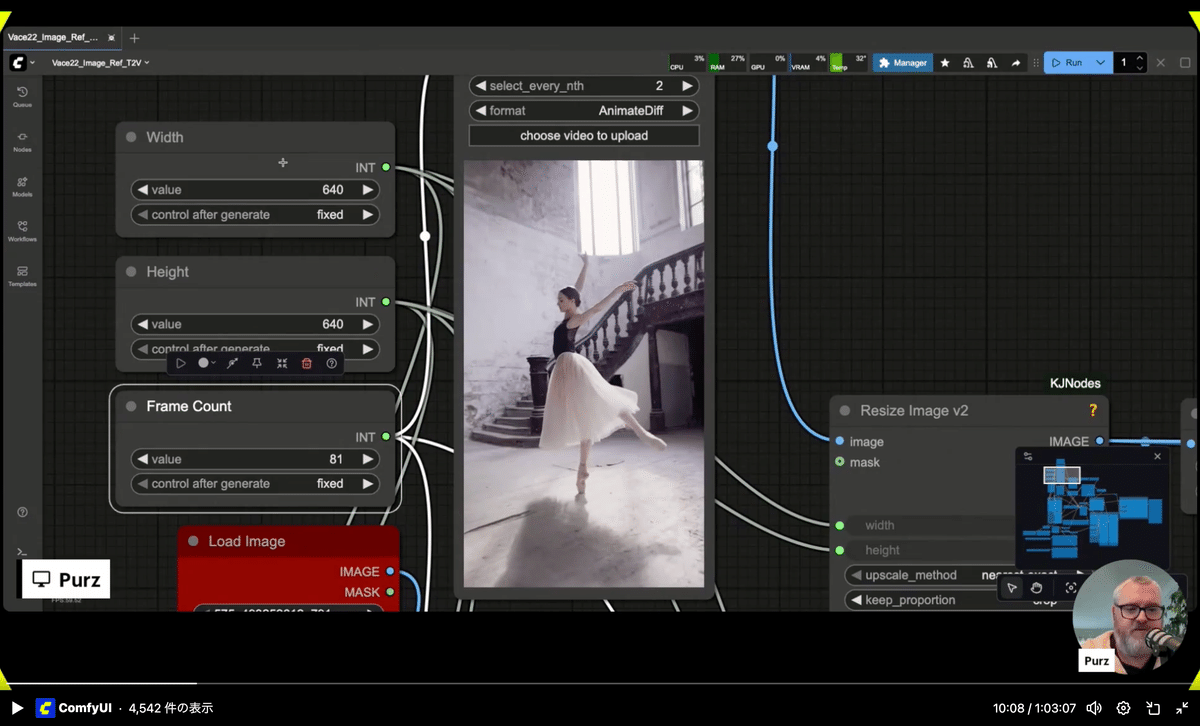Click choose video to upload button
Image resolution: width=1200 pixels, height=726 pixels.
click(584, 136)
